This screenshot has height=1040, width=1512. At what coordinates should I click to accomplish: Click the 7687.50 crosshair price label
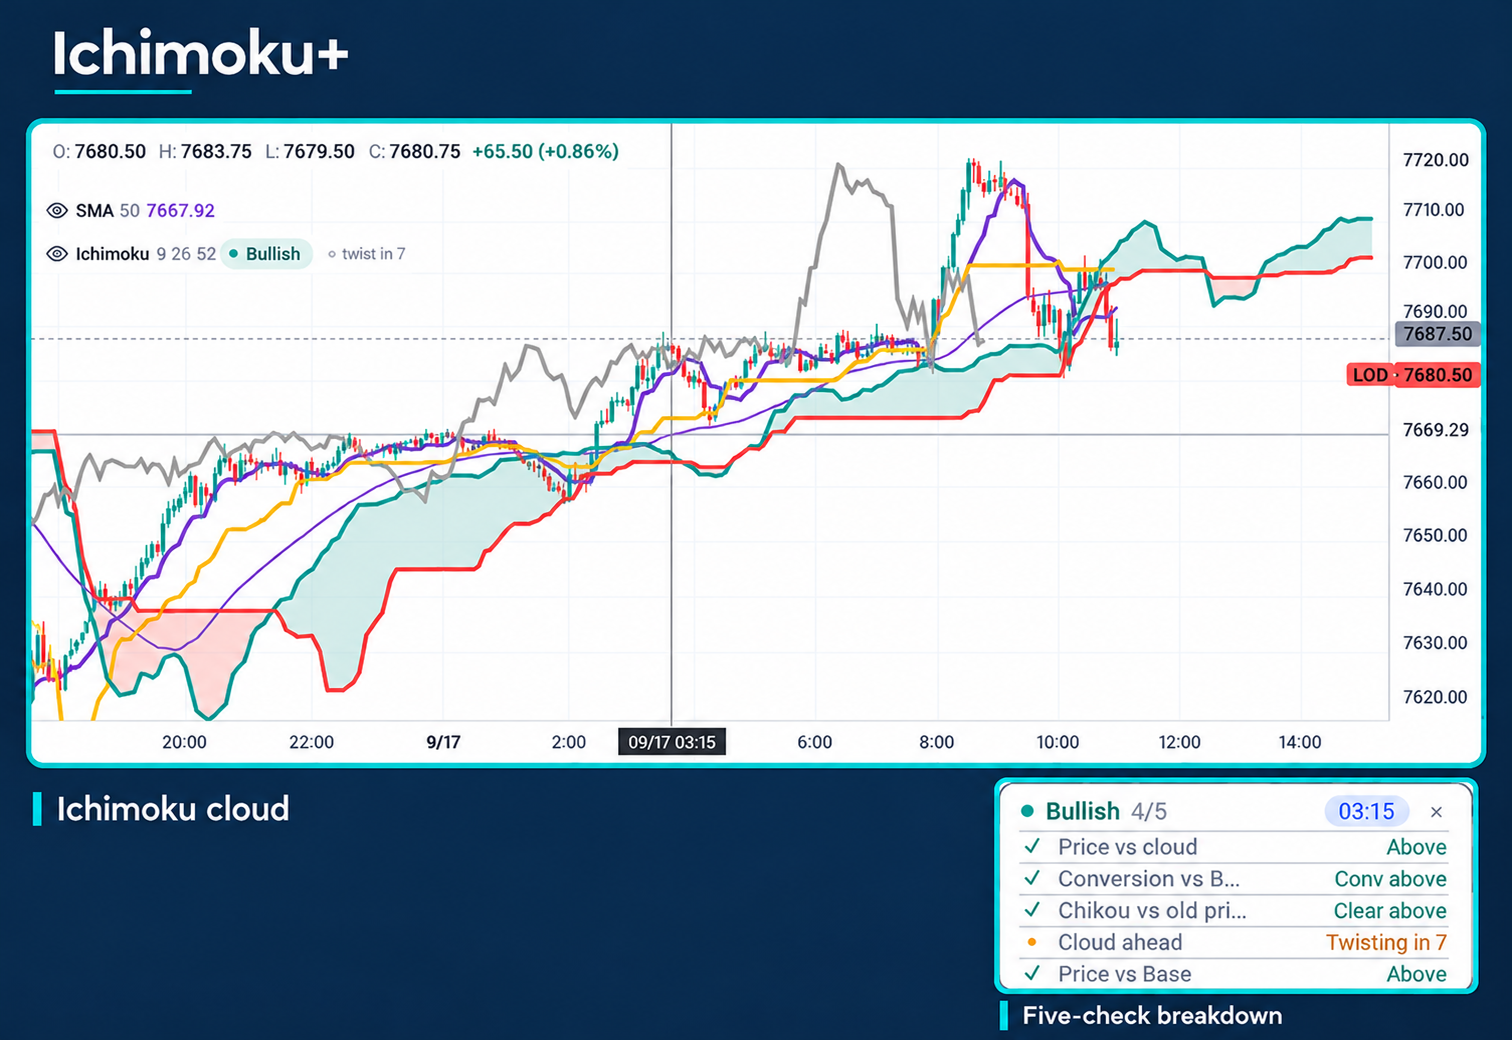pyautogui.click(x=1437, y=334)
